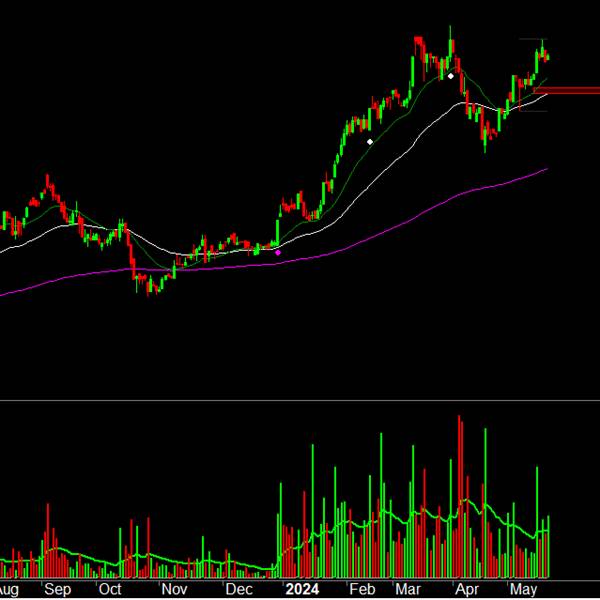The width and height of the screenshot is (600, 600).
Task: Click the Oct label on time axis
Action: 110,589
